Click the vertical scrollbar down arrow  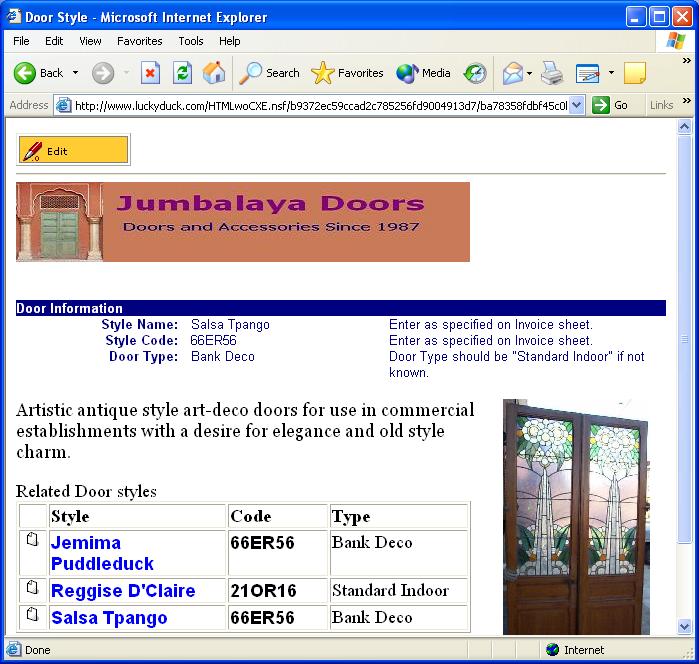coord(685,626)
